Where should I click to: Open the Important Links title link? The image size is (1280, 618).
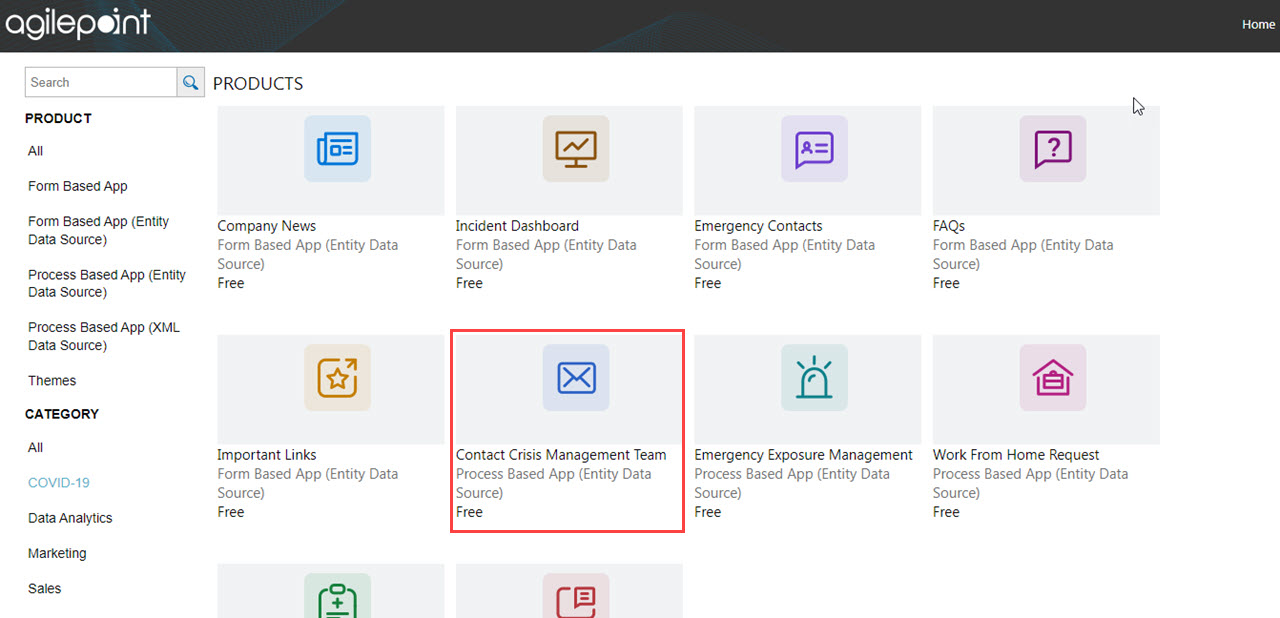click(x=267, y=455)
